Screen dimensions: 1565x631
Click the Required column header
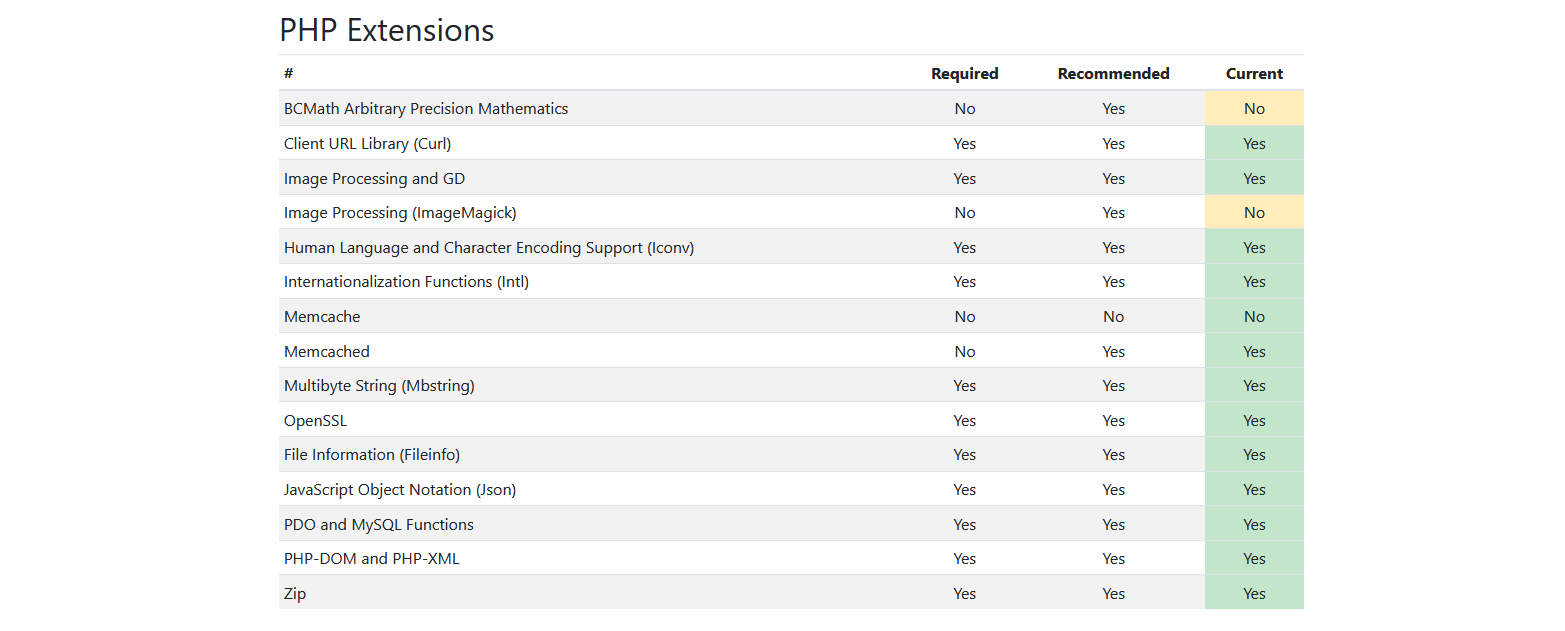(964, 73)
